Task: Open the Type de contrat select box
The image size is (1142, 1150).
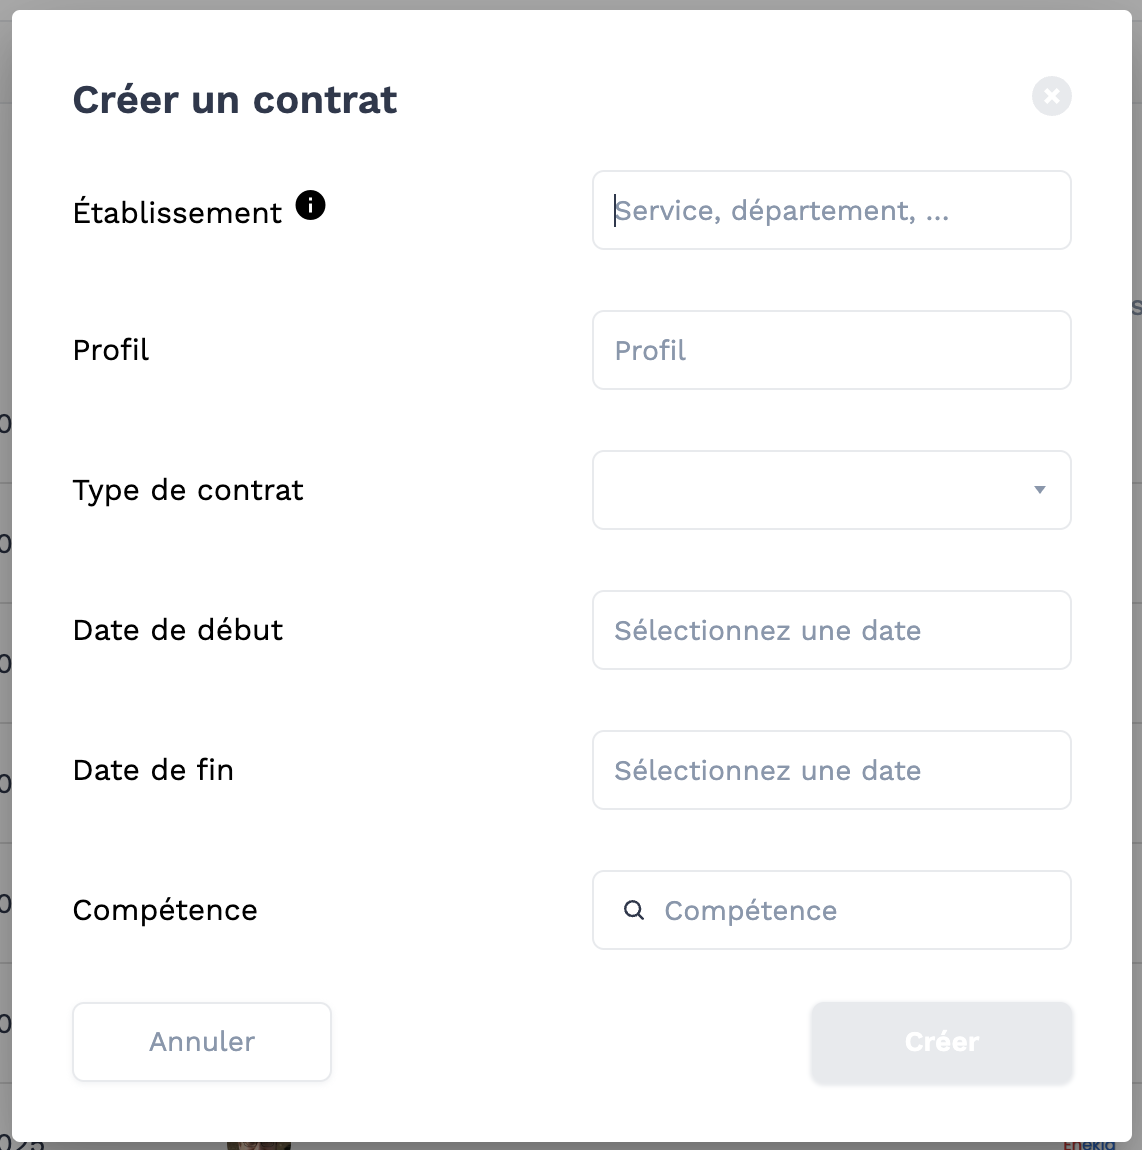Action: tap(832, 490)
